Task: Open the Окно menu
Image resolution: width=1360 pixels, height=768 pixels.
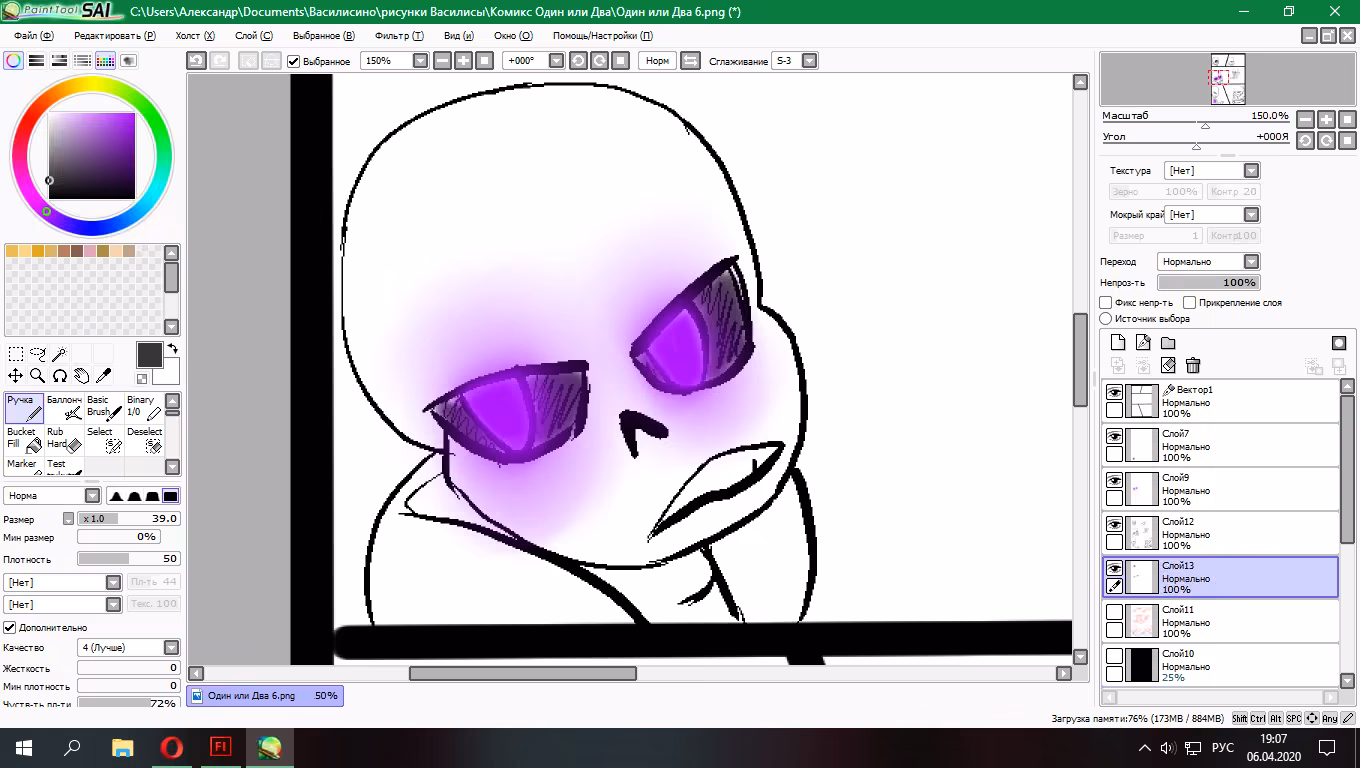Action: click(513, 35)
